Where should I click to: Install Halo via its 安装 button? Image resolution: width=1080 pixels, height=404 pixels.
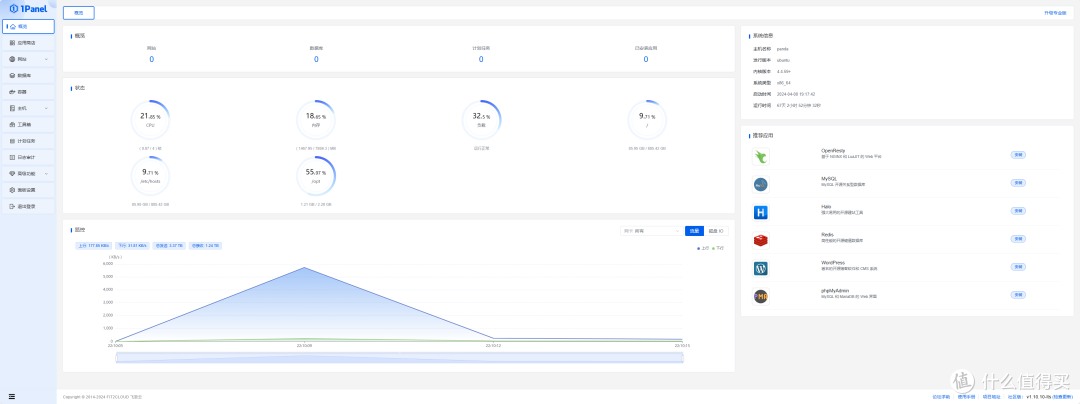pos(1018,211)
